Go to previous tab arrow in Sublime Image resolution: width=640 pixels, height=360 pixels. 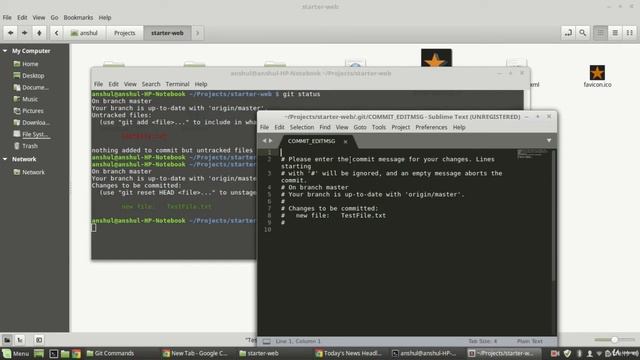pos(264,141)
